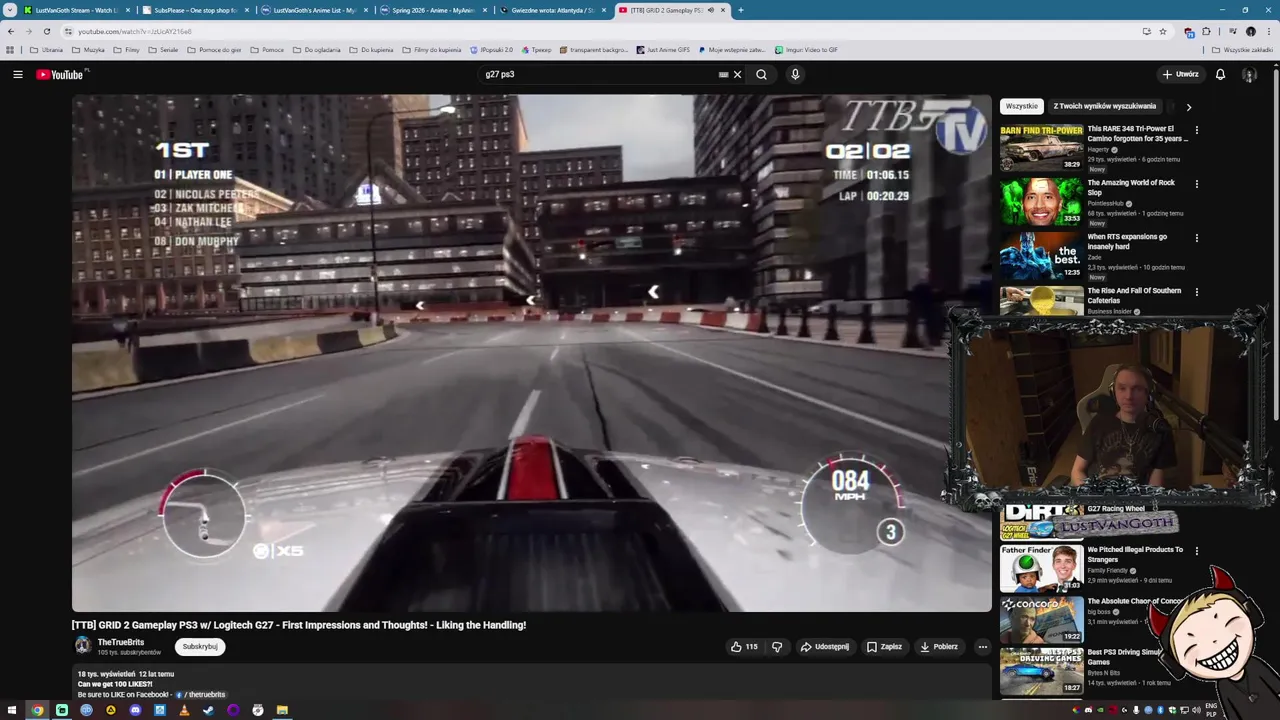Click the address bar URL
Image resolution: width=1280 pixels, height=720 pixels.
(135, 31)
